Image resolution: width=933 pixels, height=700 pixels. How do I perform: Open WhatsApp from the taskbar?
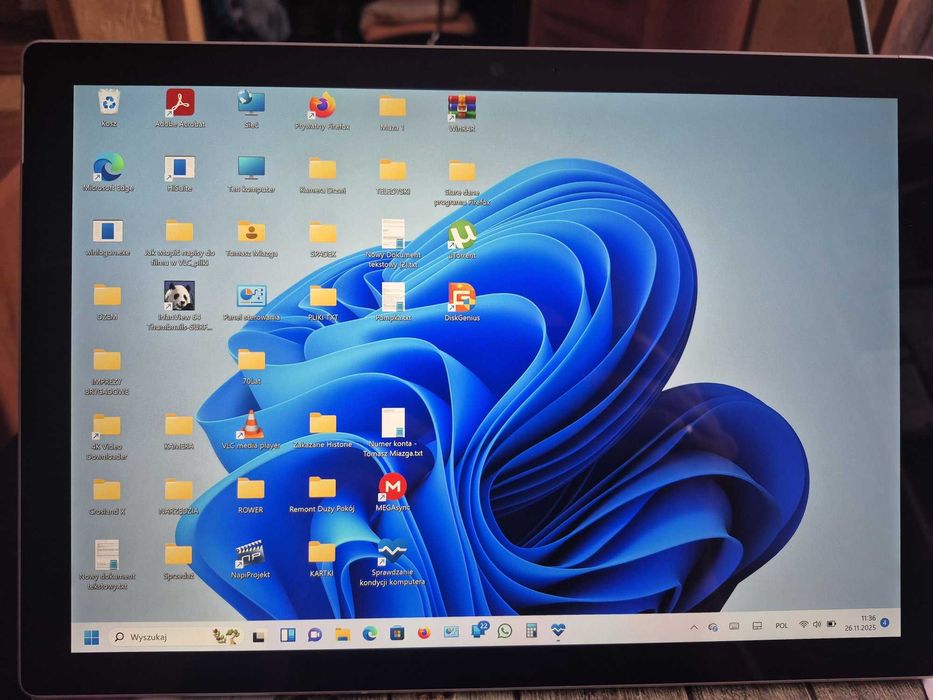point(505,631)
